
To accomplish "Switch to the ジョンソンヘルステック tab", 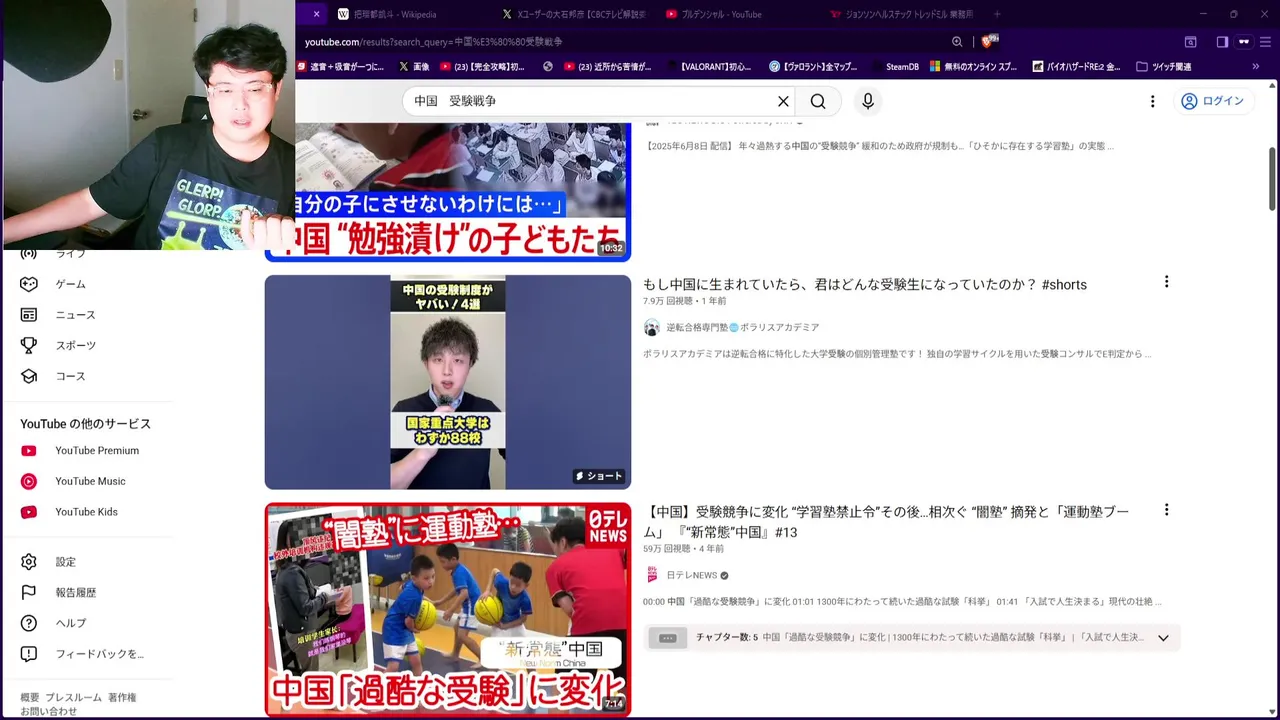I will (900, 14).
